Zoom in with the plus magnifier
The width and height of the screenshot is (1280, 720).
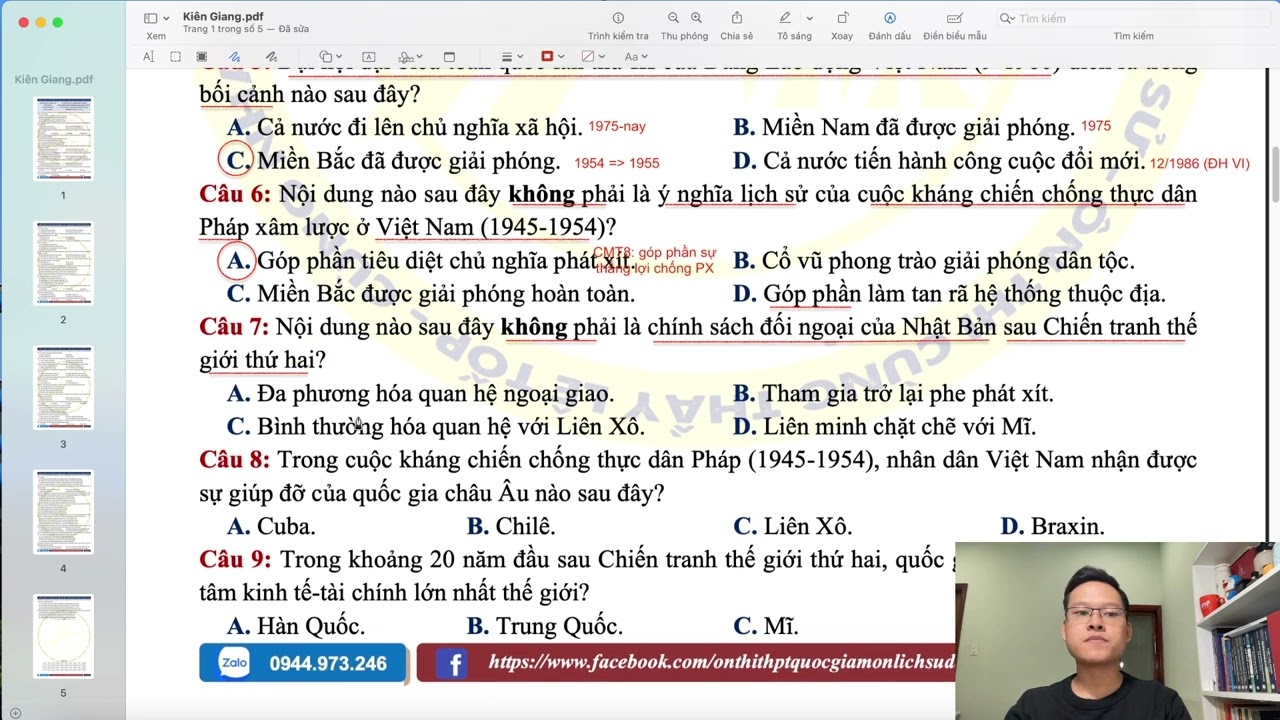[696, 18]
